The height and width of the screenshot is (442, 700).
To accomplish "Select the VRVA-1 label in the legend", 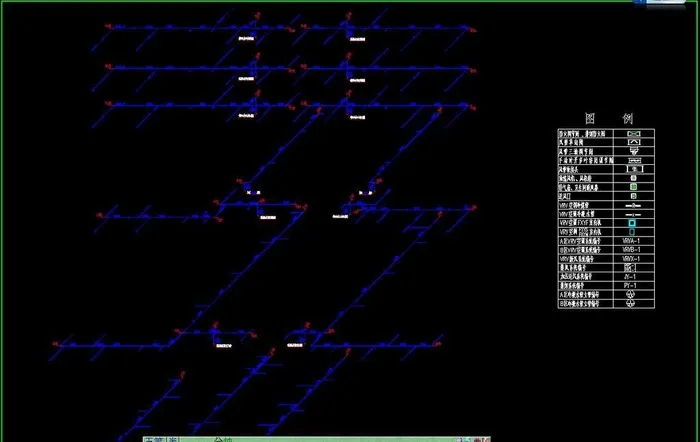I will [631, 240].
